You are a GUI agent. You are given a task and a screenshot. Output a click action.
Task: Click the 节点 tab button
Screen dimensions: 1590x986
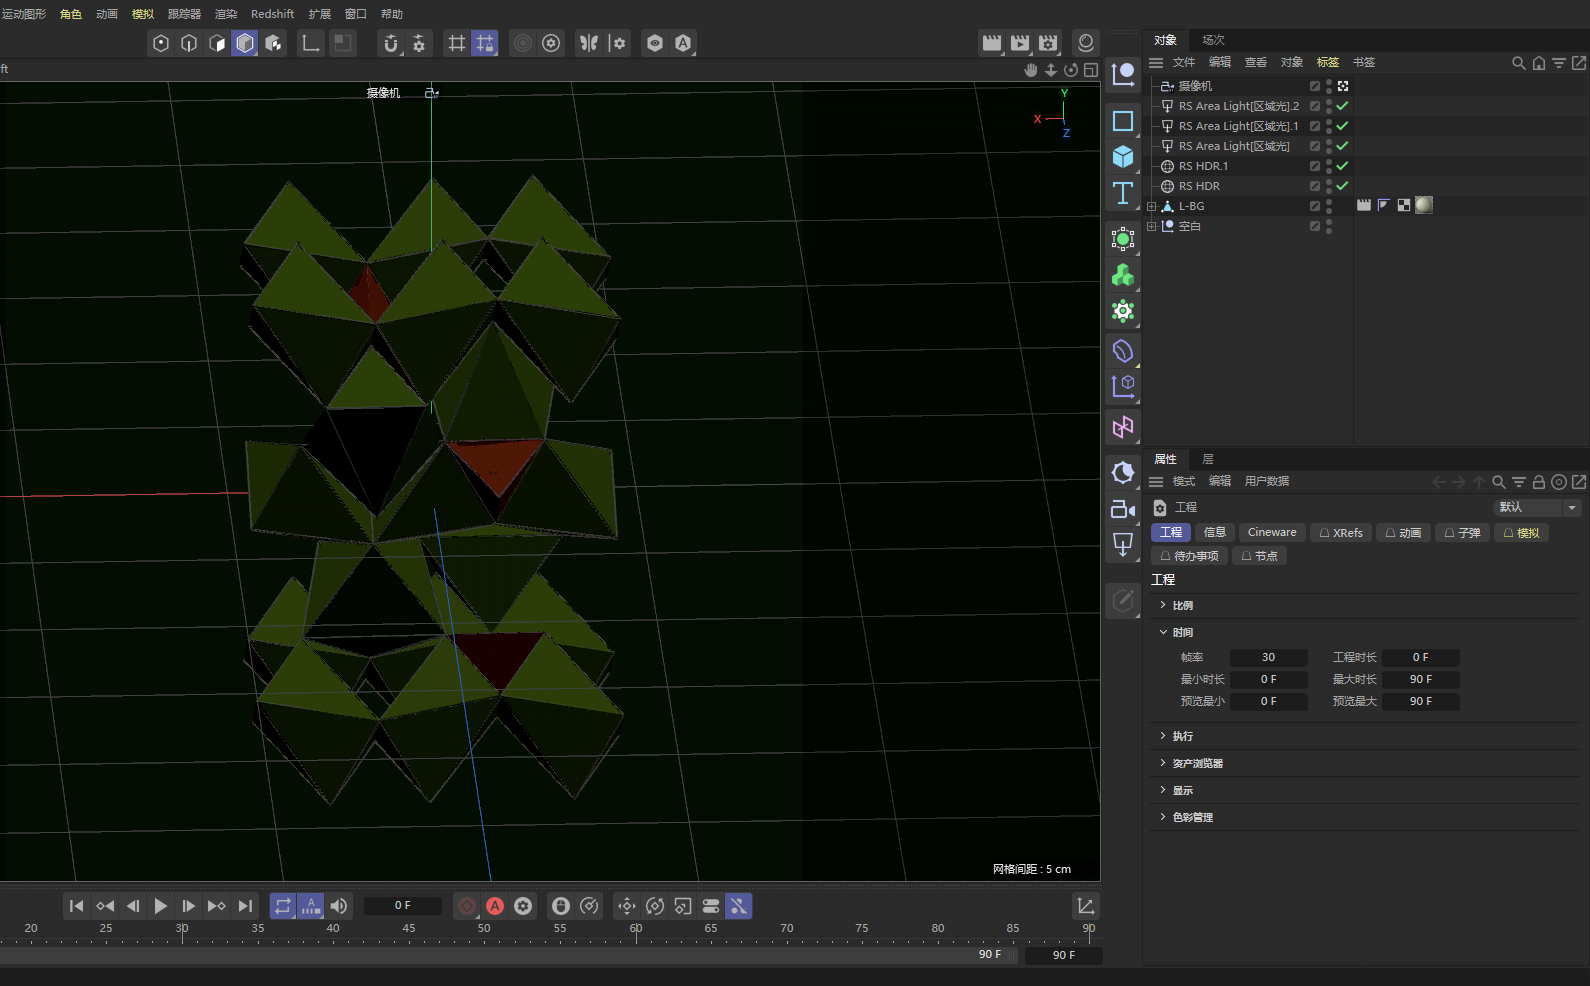[1259, 556]
